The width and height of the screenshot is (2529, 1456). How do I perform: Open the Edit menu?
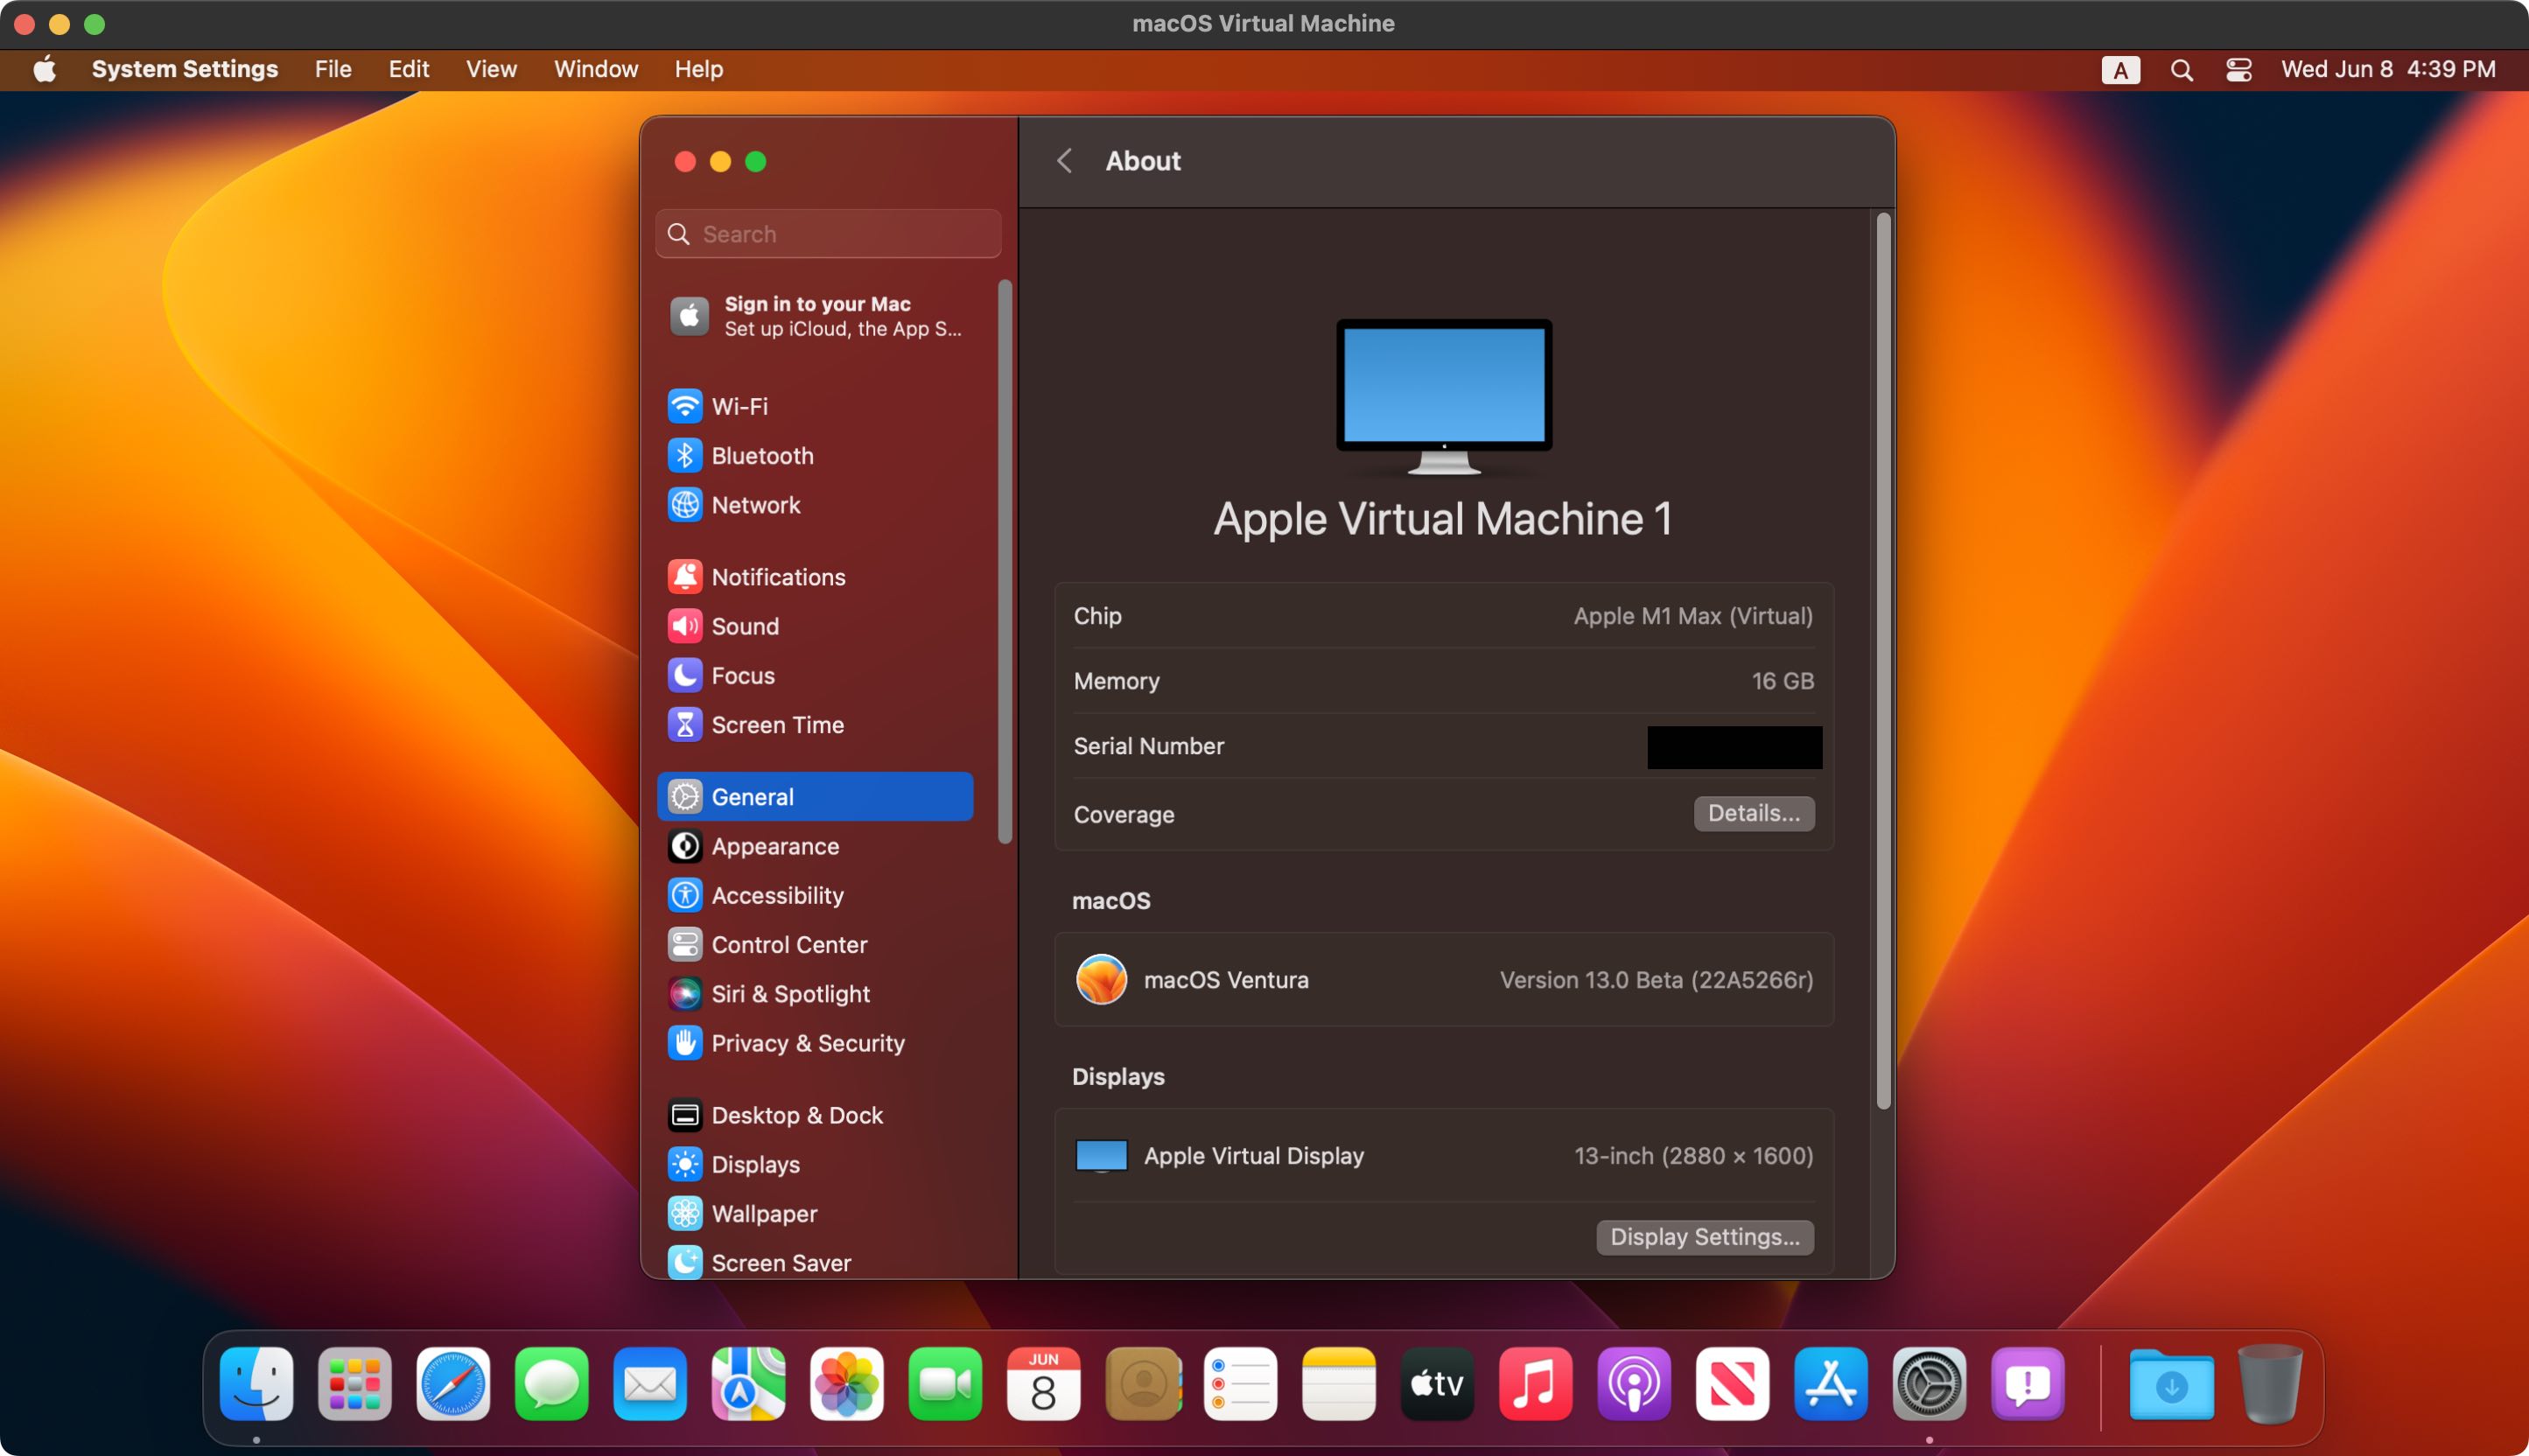(409, 69)
